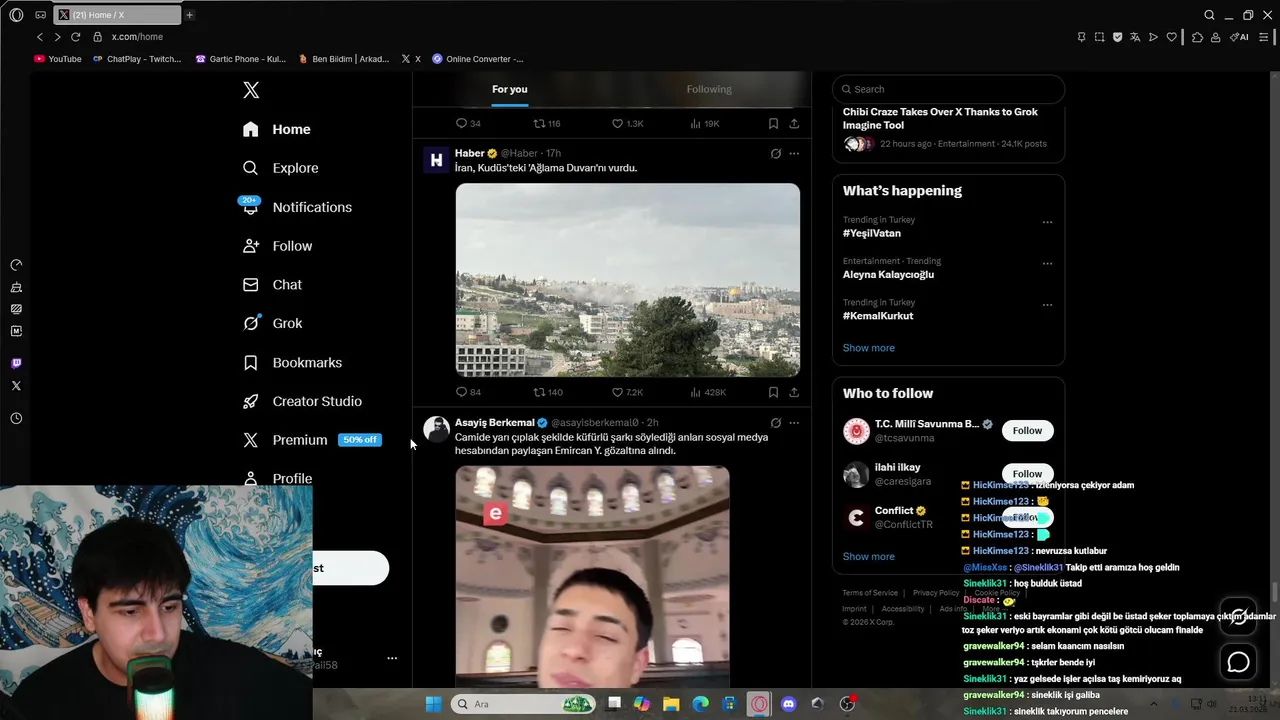This screenshot has height=720, width=1280.
Task: Open Twitch icon in Opera sidebar
Action: click(16, 363)
